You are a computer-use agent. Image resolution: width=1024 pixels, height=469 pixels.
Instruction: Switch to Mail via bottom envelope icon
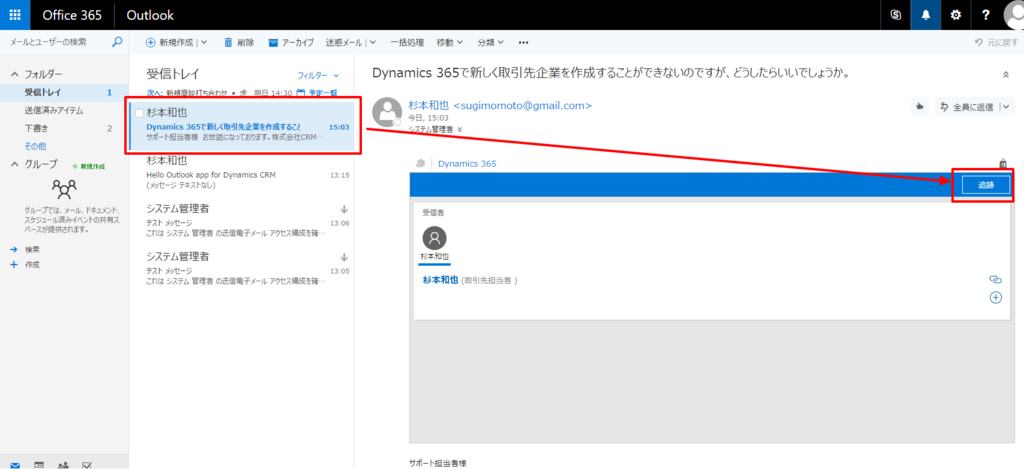(x=14, y=465)
